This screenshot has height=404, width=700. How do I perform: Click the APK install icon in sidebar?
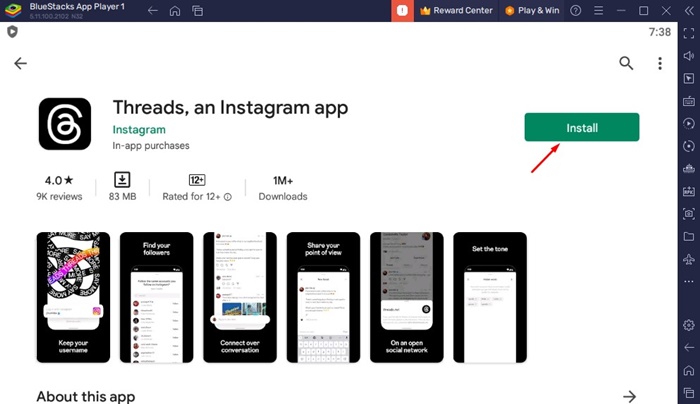(x=689, y=191)
